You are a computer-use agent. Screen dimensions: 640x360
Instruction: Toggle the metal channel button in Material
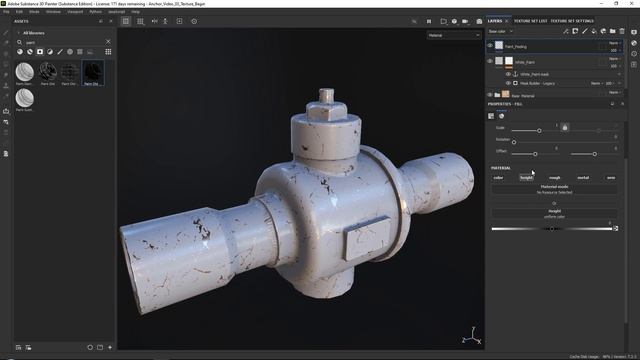pos(583,178)
